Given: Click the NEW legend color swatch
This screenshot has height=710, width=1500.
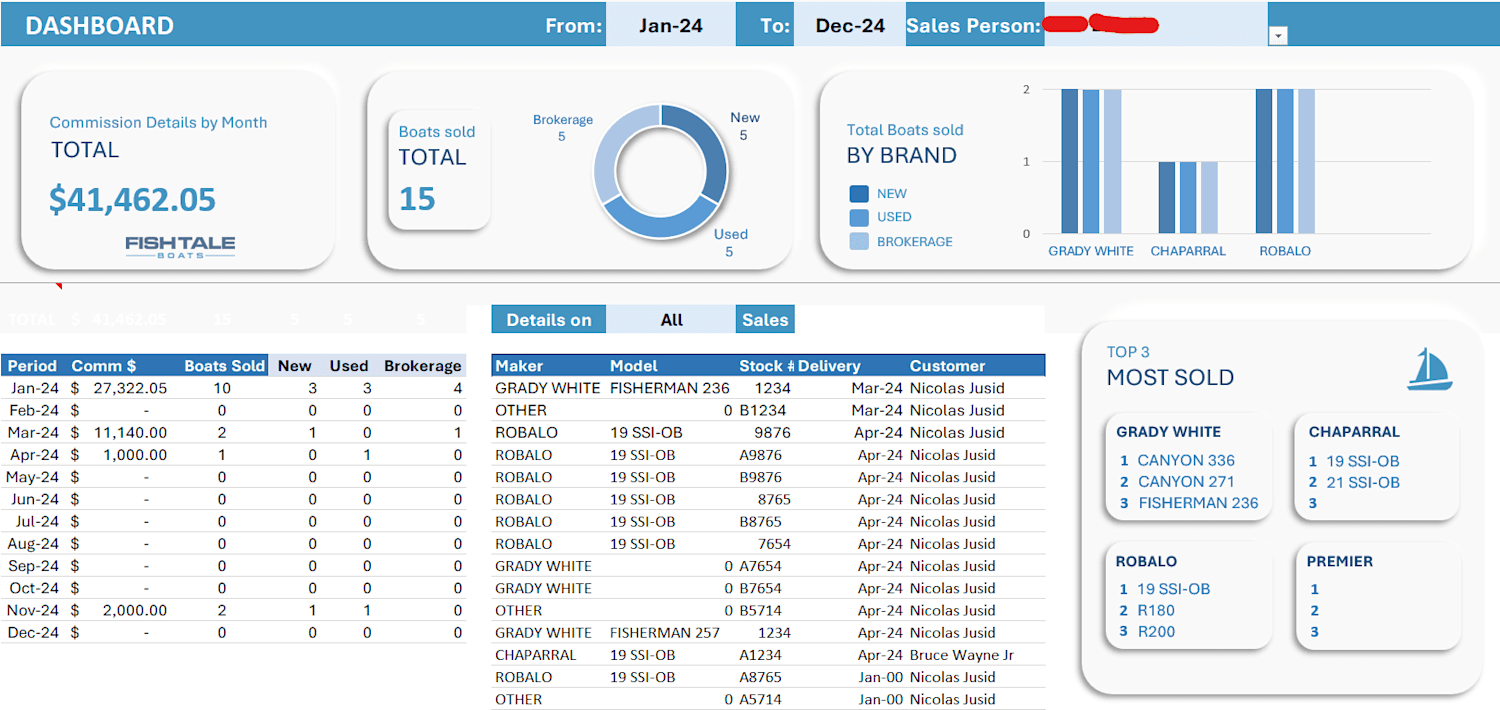Looking at the screenshot, I should coord(859,194).
